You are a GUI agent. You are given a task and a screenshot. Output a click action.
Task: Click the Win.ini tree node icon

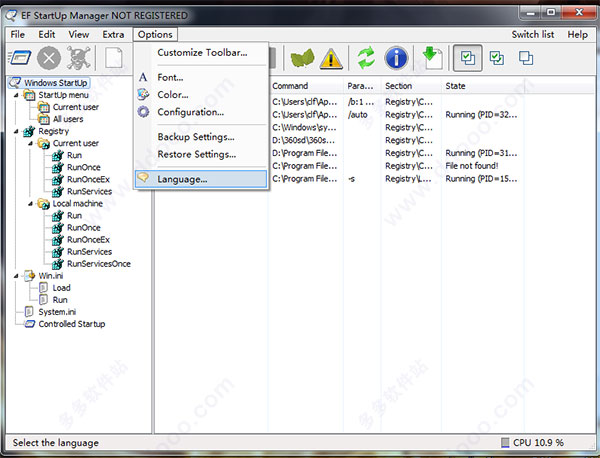[29, 275]
